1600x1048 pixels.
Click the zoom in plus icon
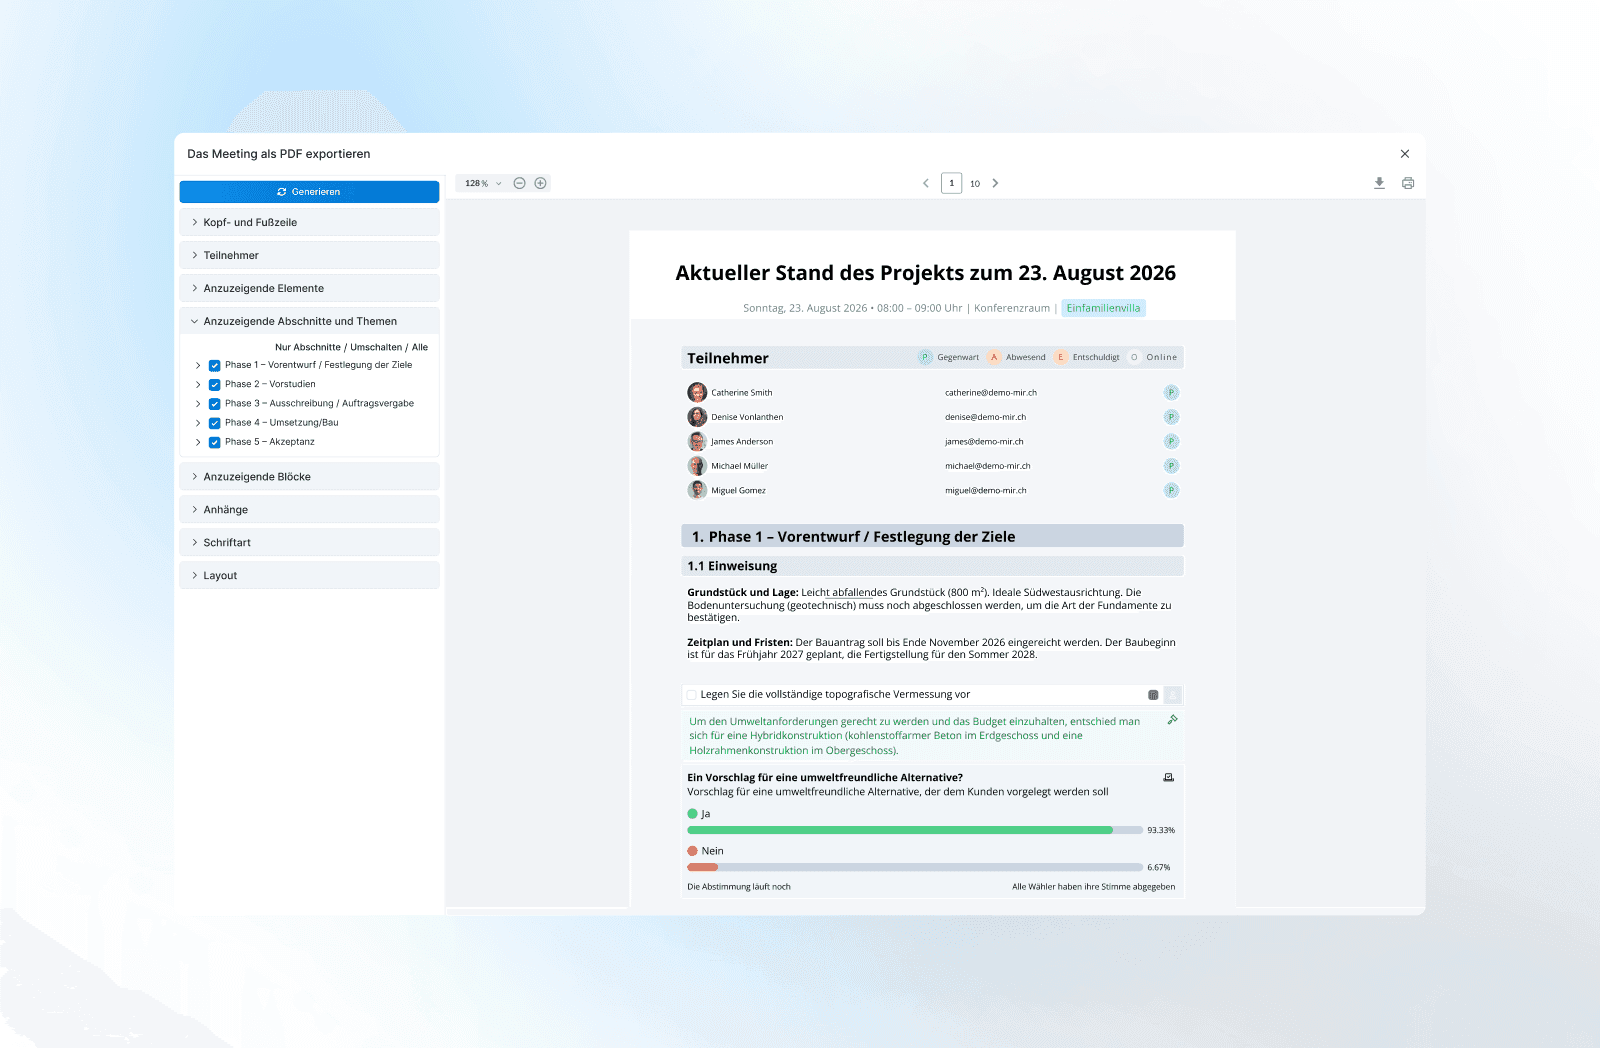coord(540,183)
